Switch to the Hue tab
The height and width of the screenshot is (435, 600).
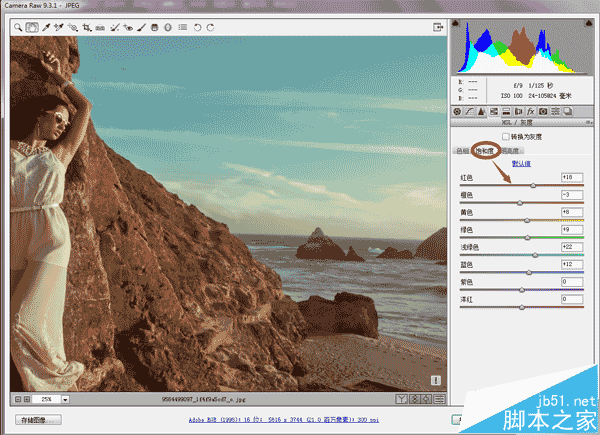point(462,151)
